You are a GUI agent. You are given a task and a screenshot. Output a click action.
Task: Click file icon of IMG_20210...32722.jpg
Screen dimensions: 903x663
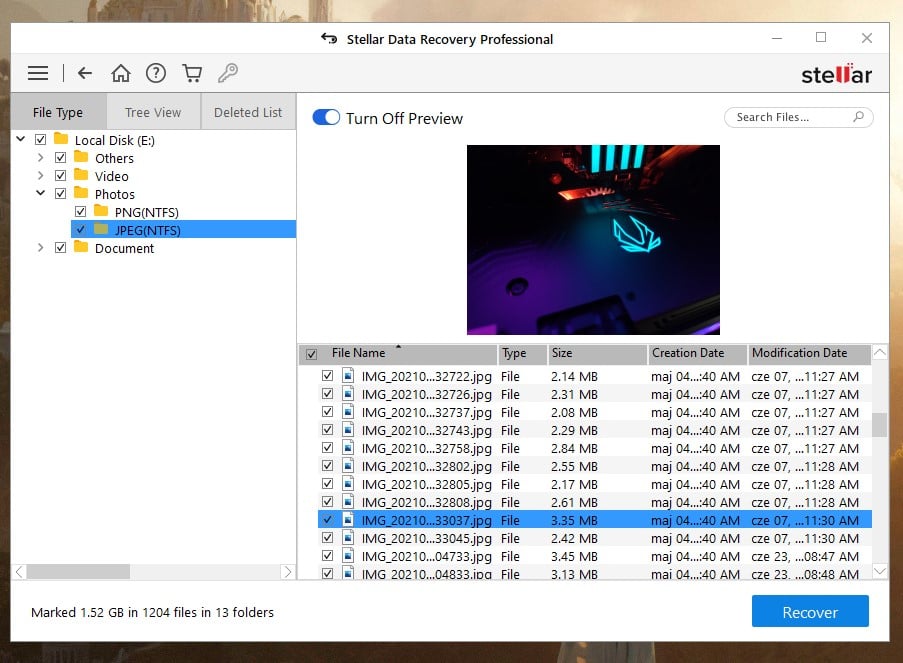[x=348, y=376]
